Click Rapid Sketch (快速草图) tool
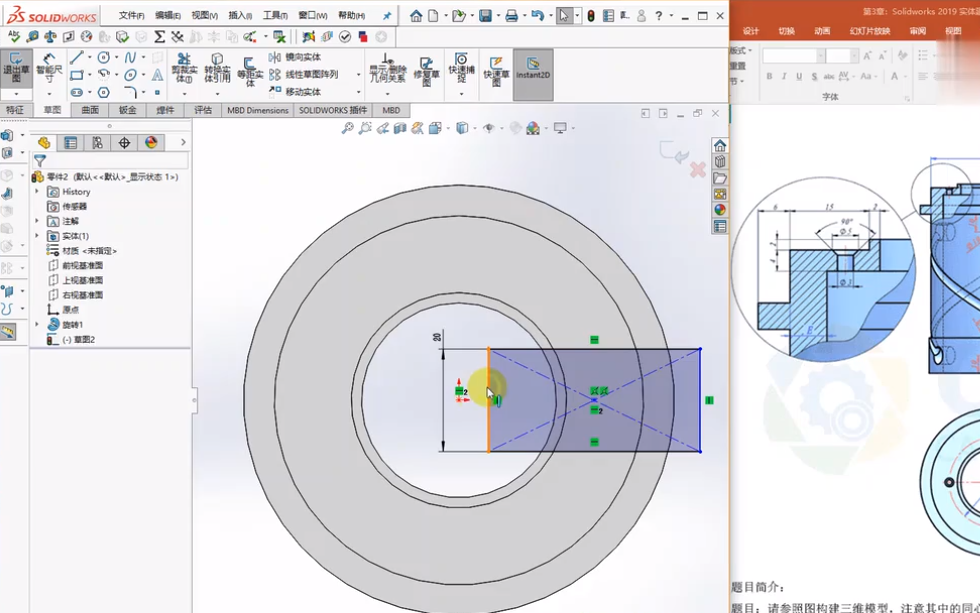Screen dimensions: 980x613 496,71
